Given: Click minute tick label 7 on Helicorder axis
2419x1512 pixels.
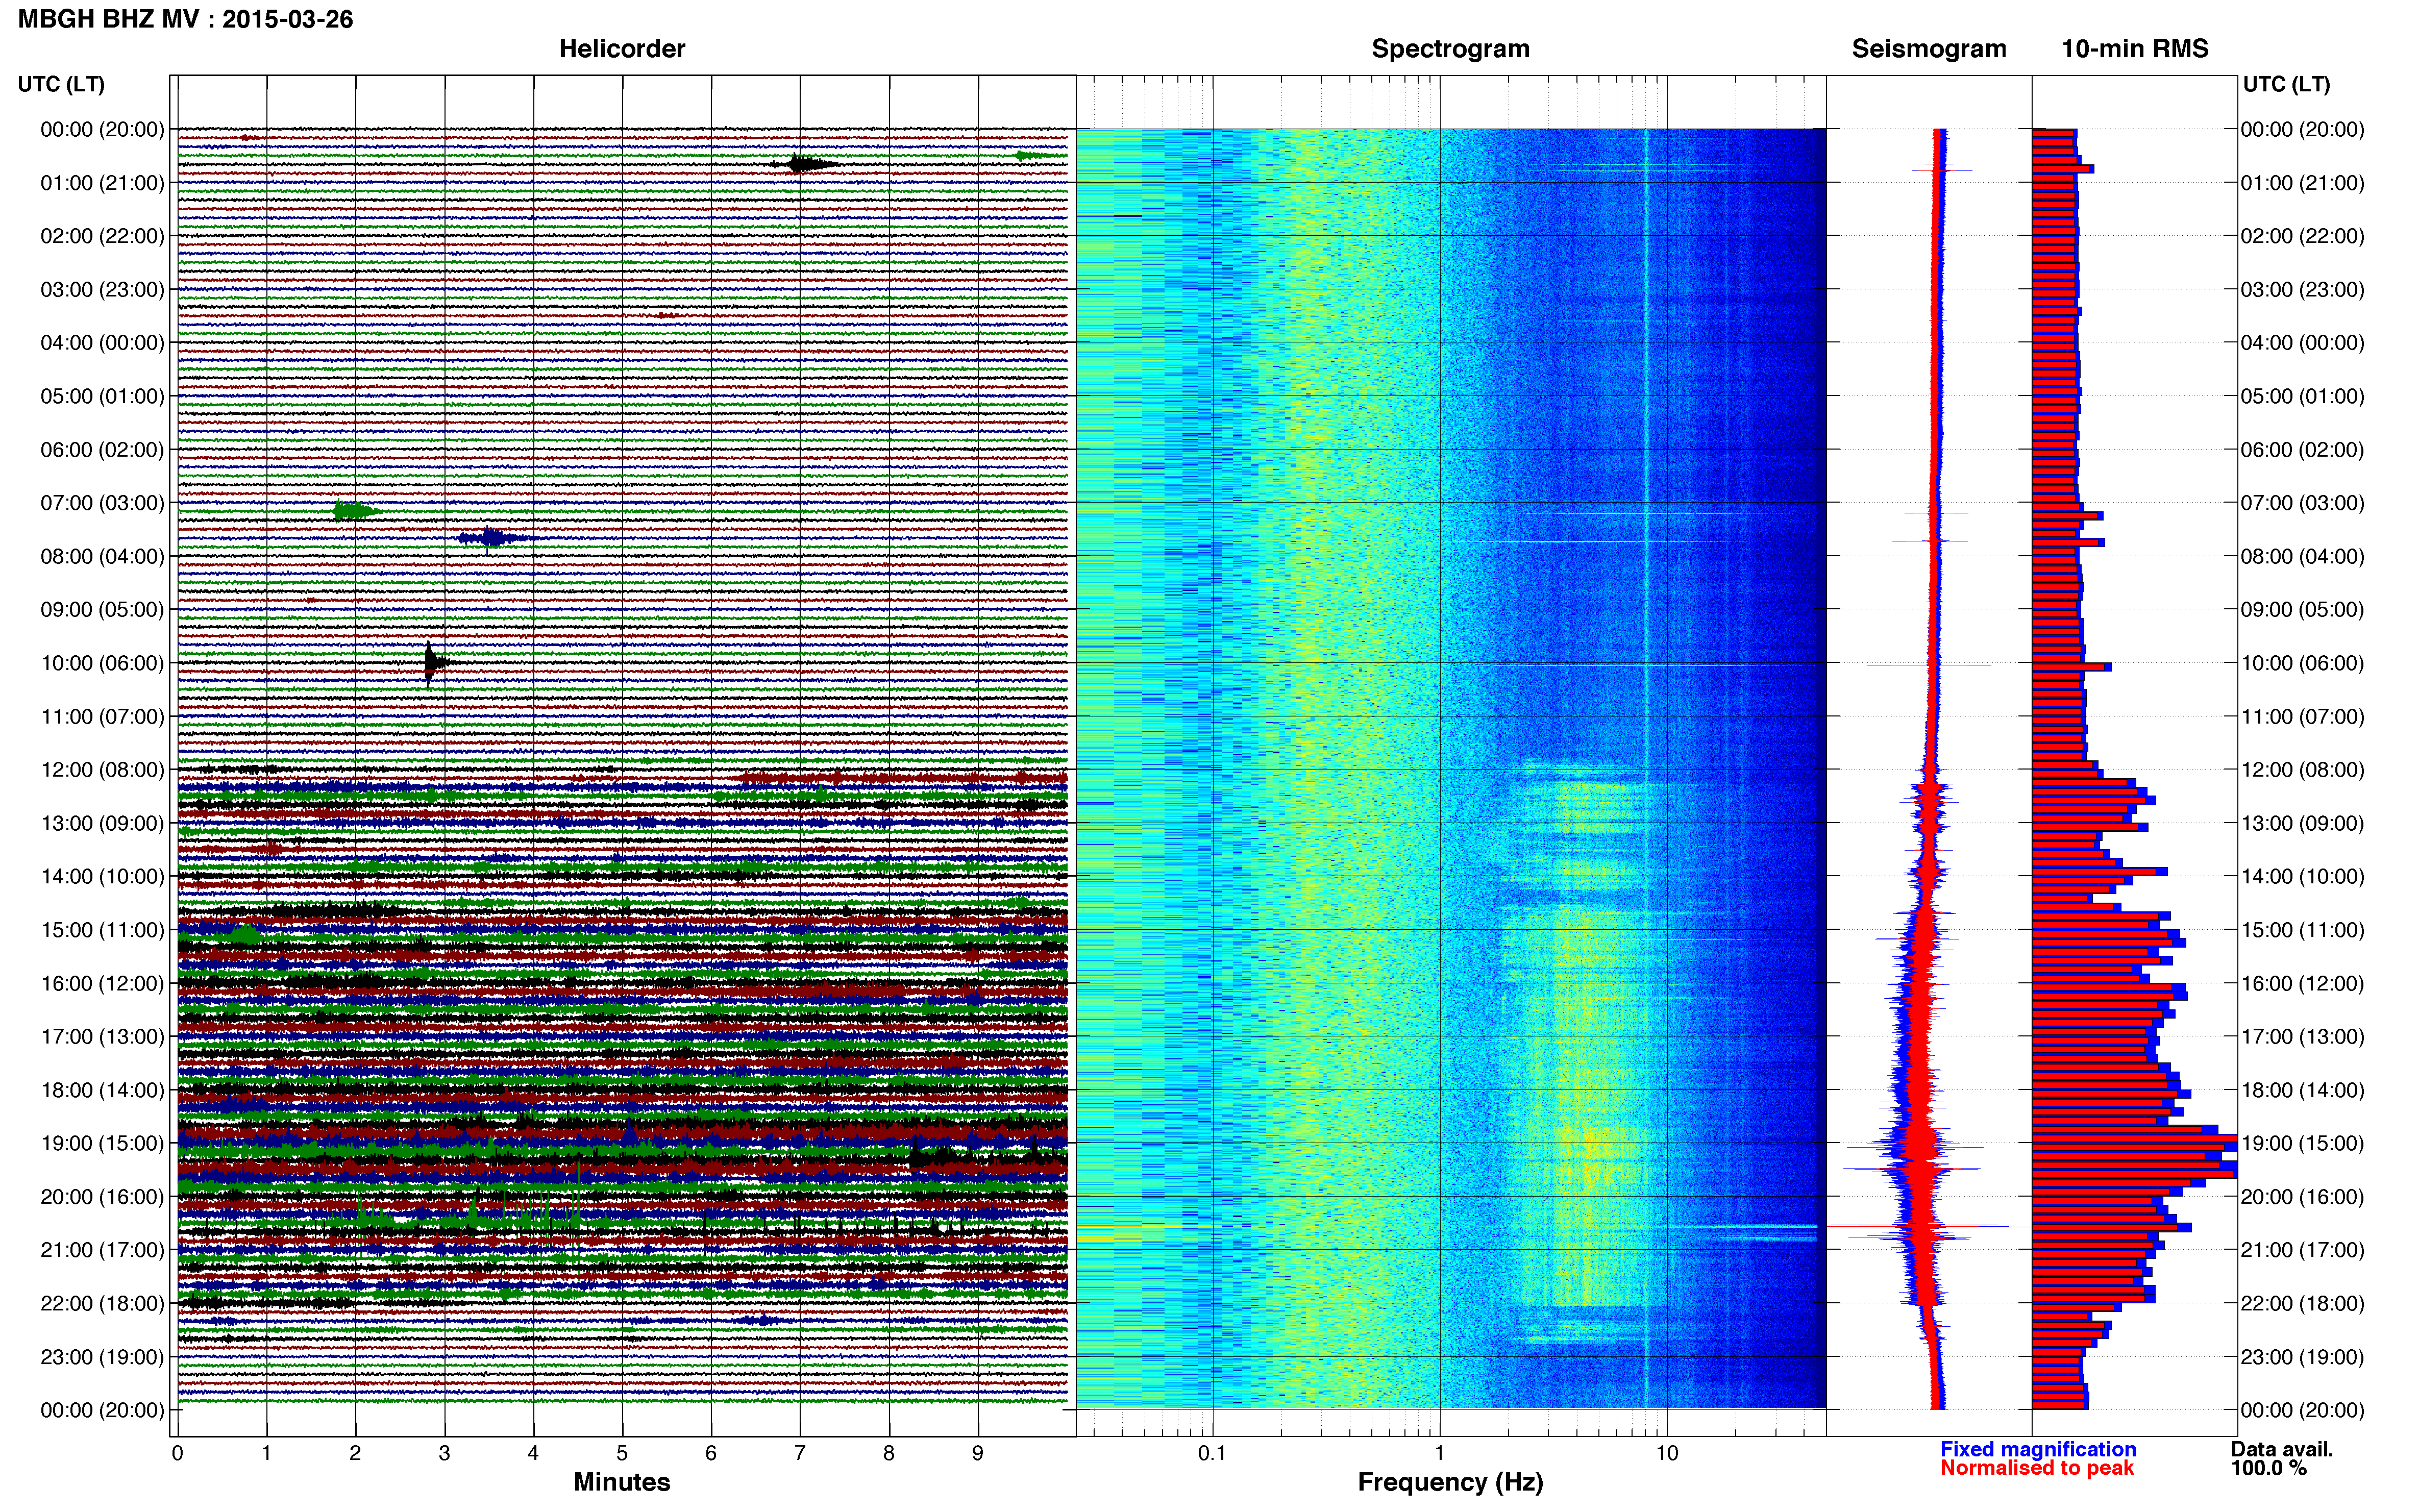Looking at the screenshot, I should point(800,1453).
